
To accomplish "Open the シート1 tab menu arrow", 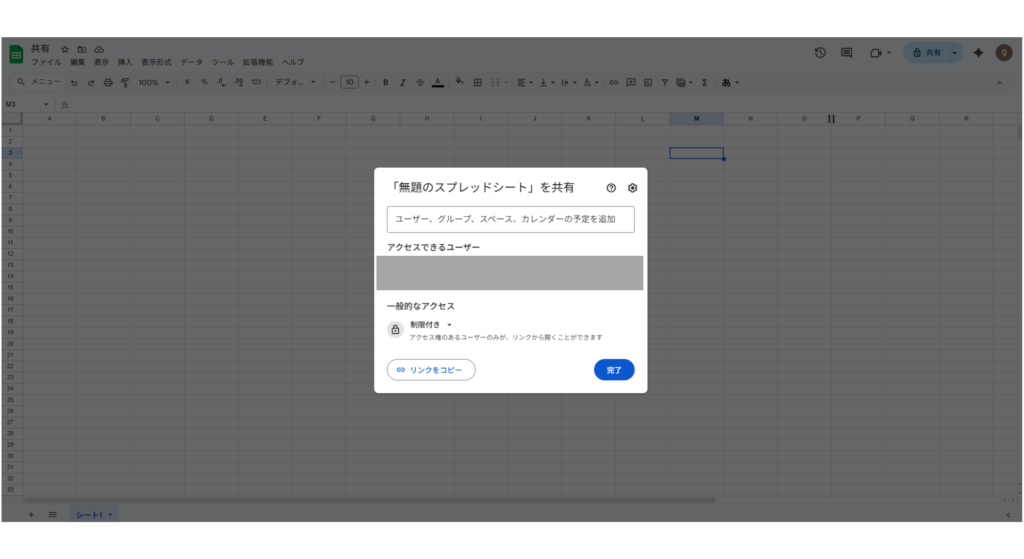I will pos(110,515).
